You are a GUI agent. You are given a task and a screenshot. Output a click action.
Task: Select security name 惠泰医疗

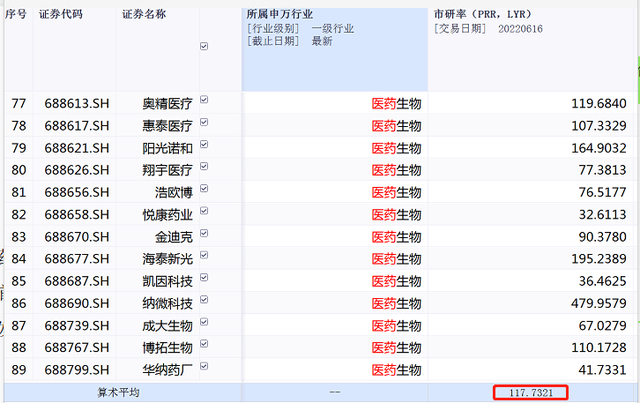(167, 126)
